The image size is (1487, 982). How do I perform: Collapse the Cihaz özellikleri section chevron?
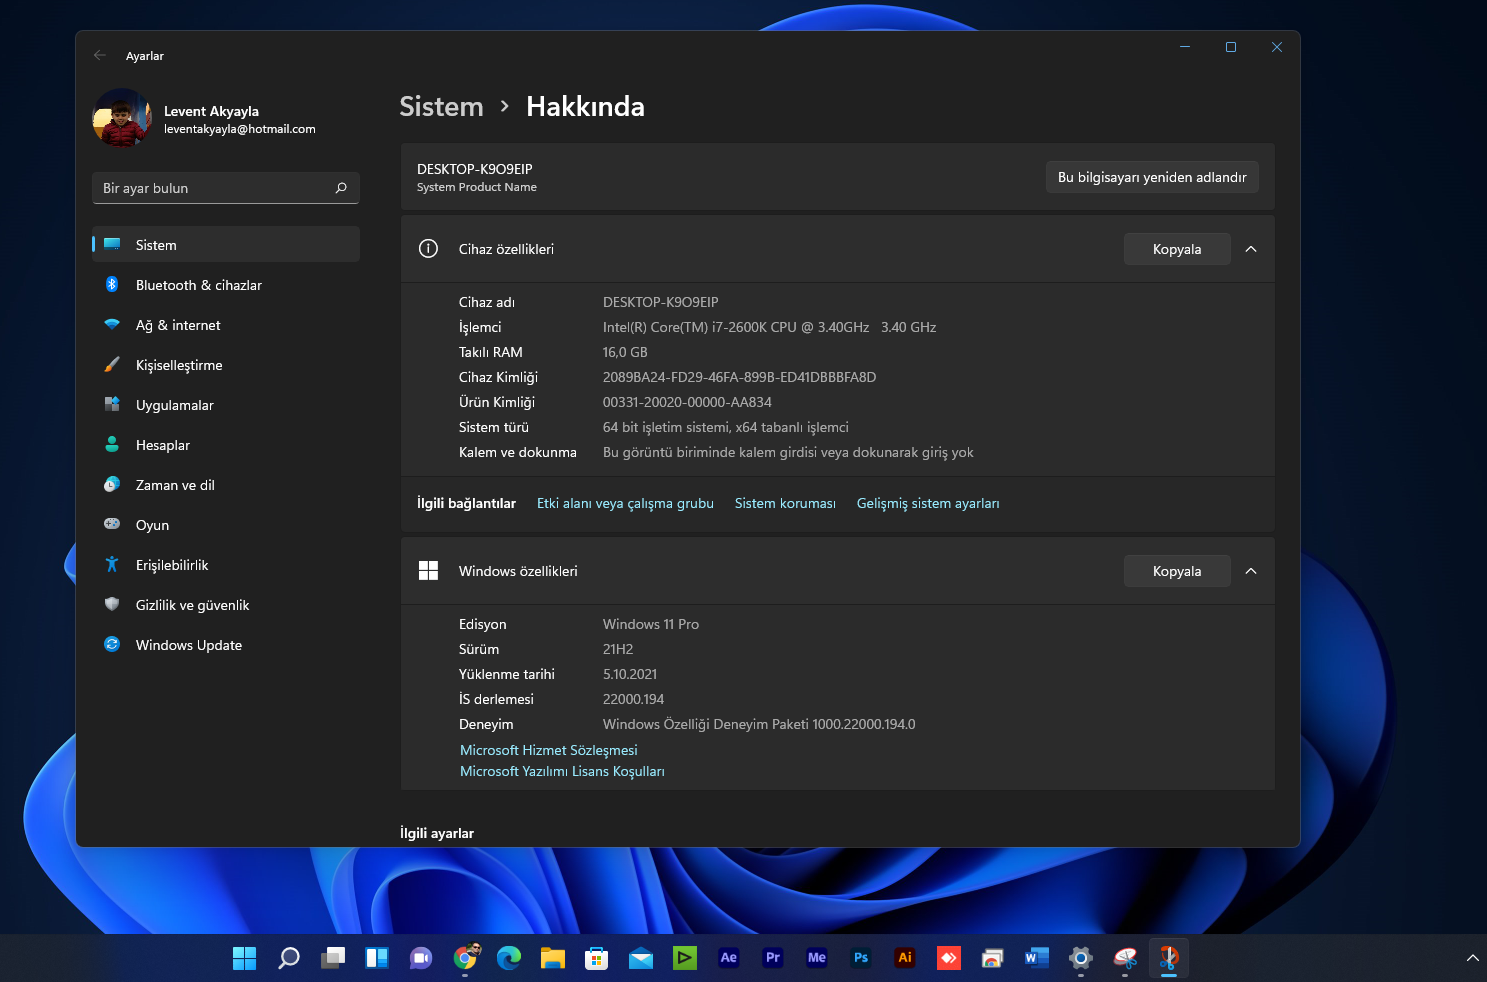point(1251,249)
